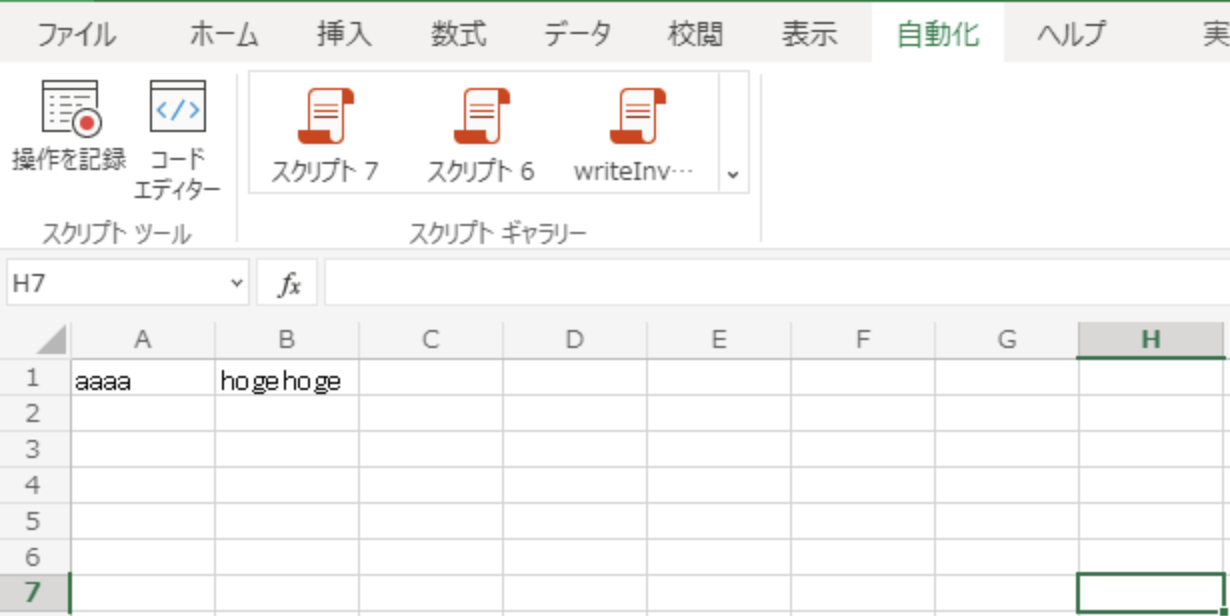The height and width of the screenshot is (616, 1230).
Task: Run the スクリプト 6 script
Action: pos(478,130)
